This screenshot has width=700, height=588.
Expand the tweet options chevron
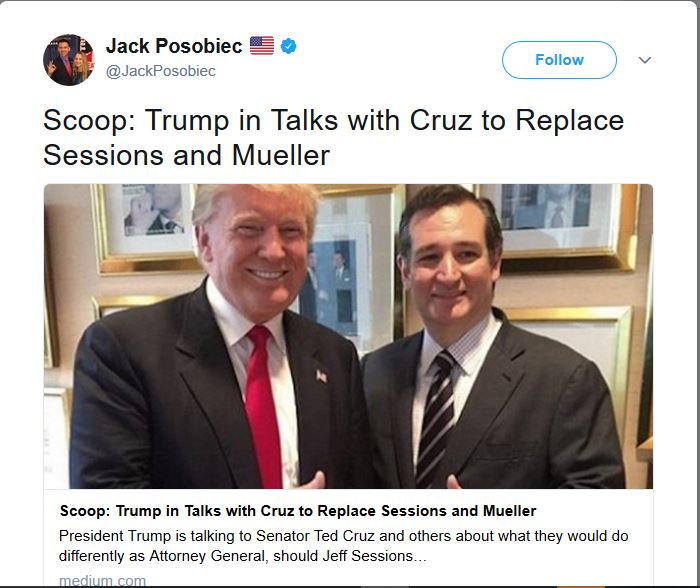click(x=645, y=60)
